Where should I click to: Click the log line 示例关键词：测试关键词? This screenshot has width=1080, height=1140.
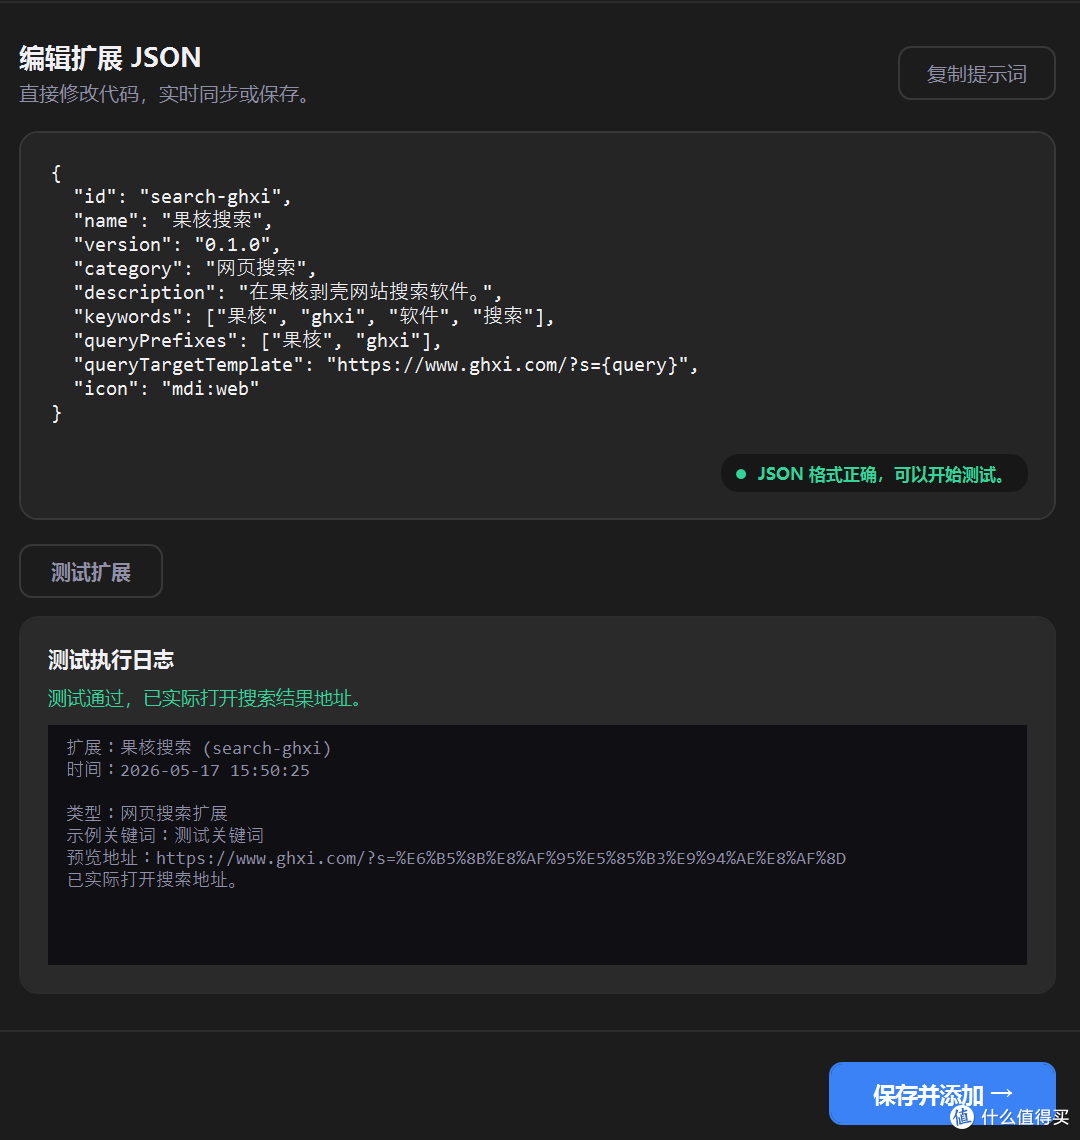click(x=165, y=835)
